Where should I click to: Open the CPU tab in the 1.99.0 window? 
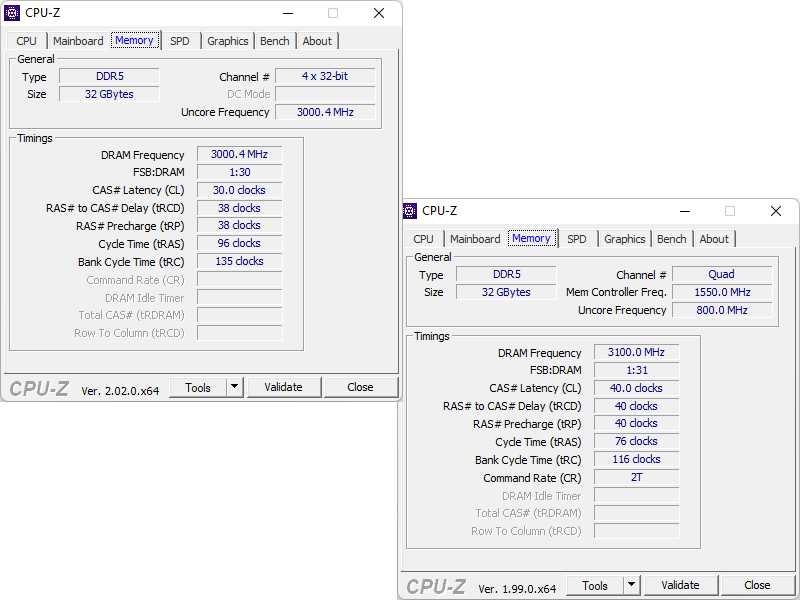(423, 239)
